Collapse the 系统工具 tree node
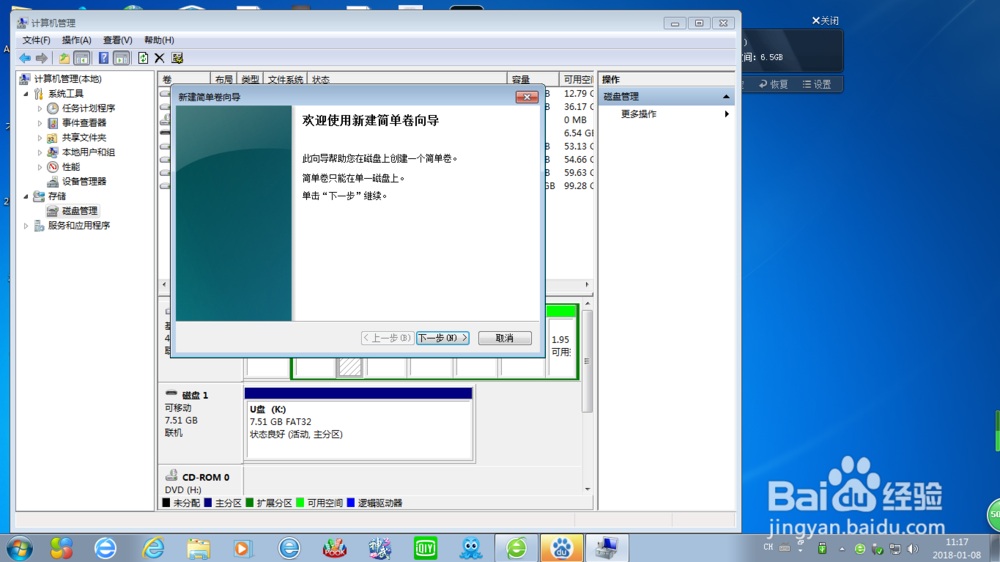This screenshot has height=562, width=1000. click(x=26, y=94)
